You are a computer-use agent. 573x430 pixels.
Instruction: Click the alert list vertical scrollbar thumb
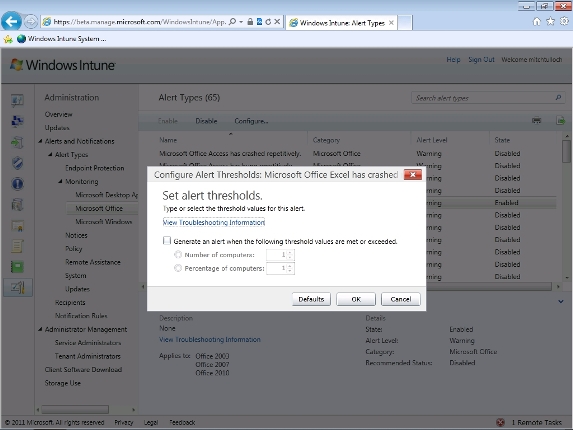point(566,151)
